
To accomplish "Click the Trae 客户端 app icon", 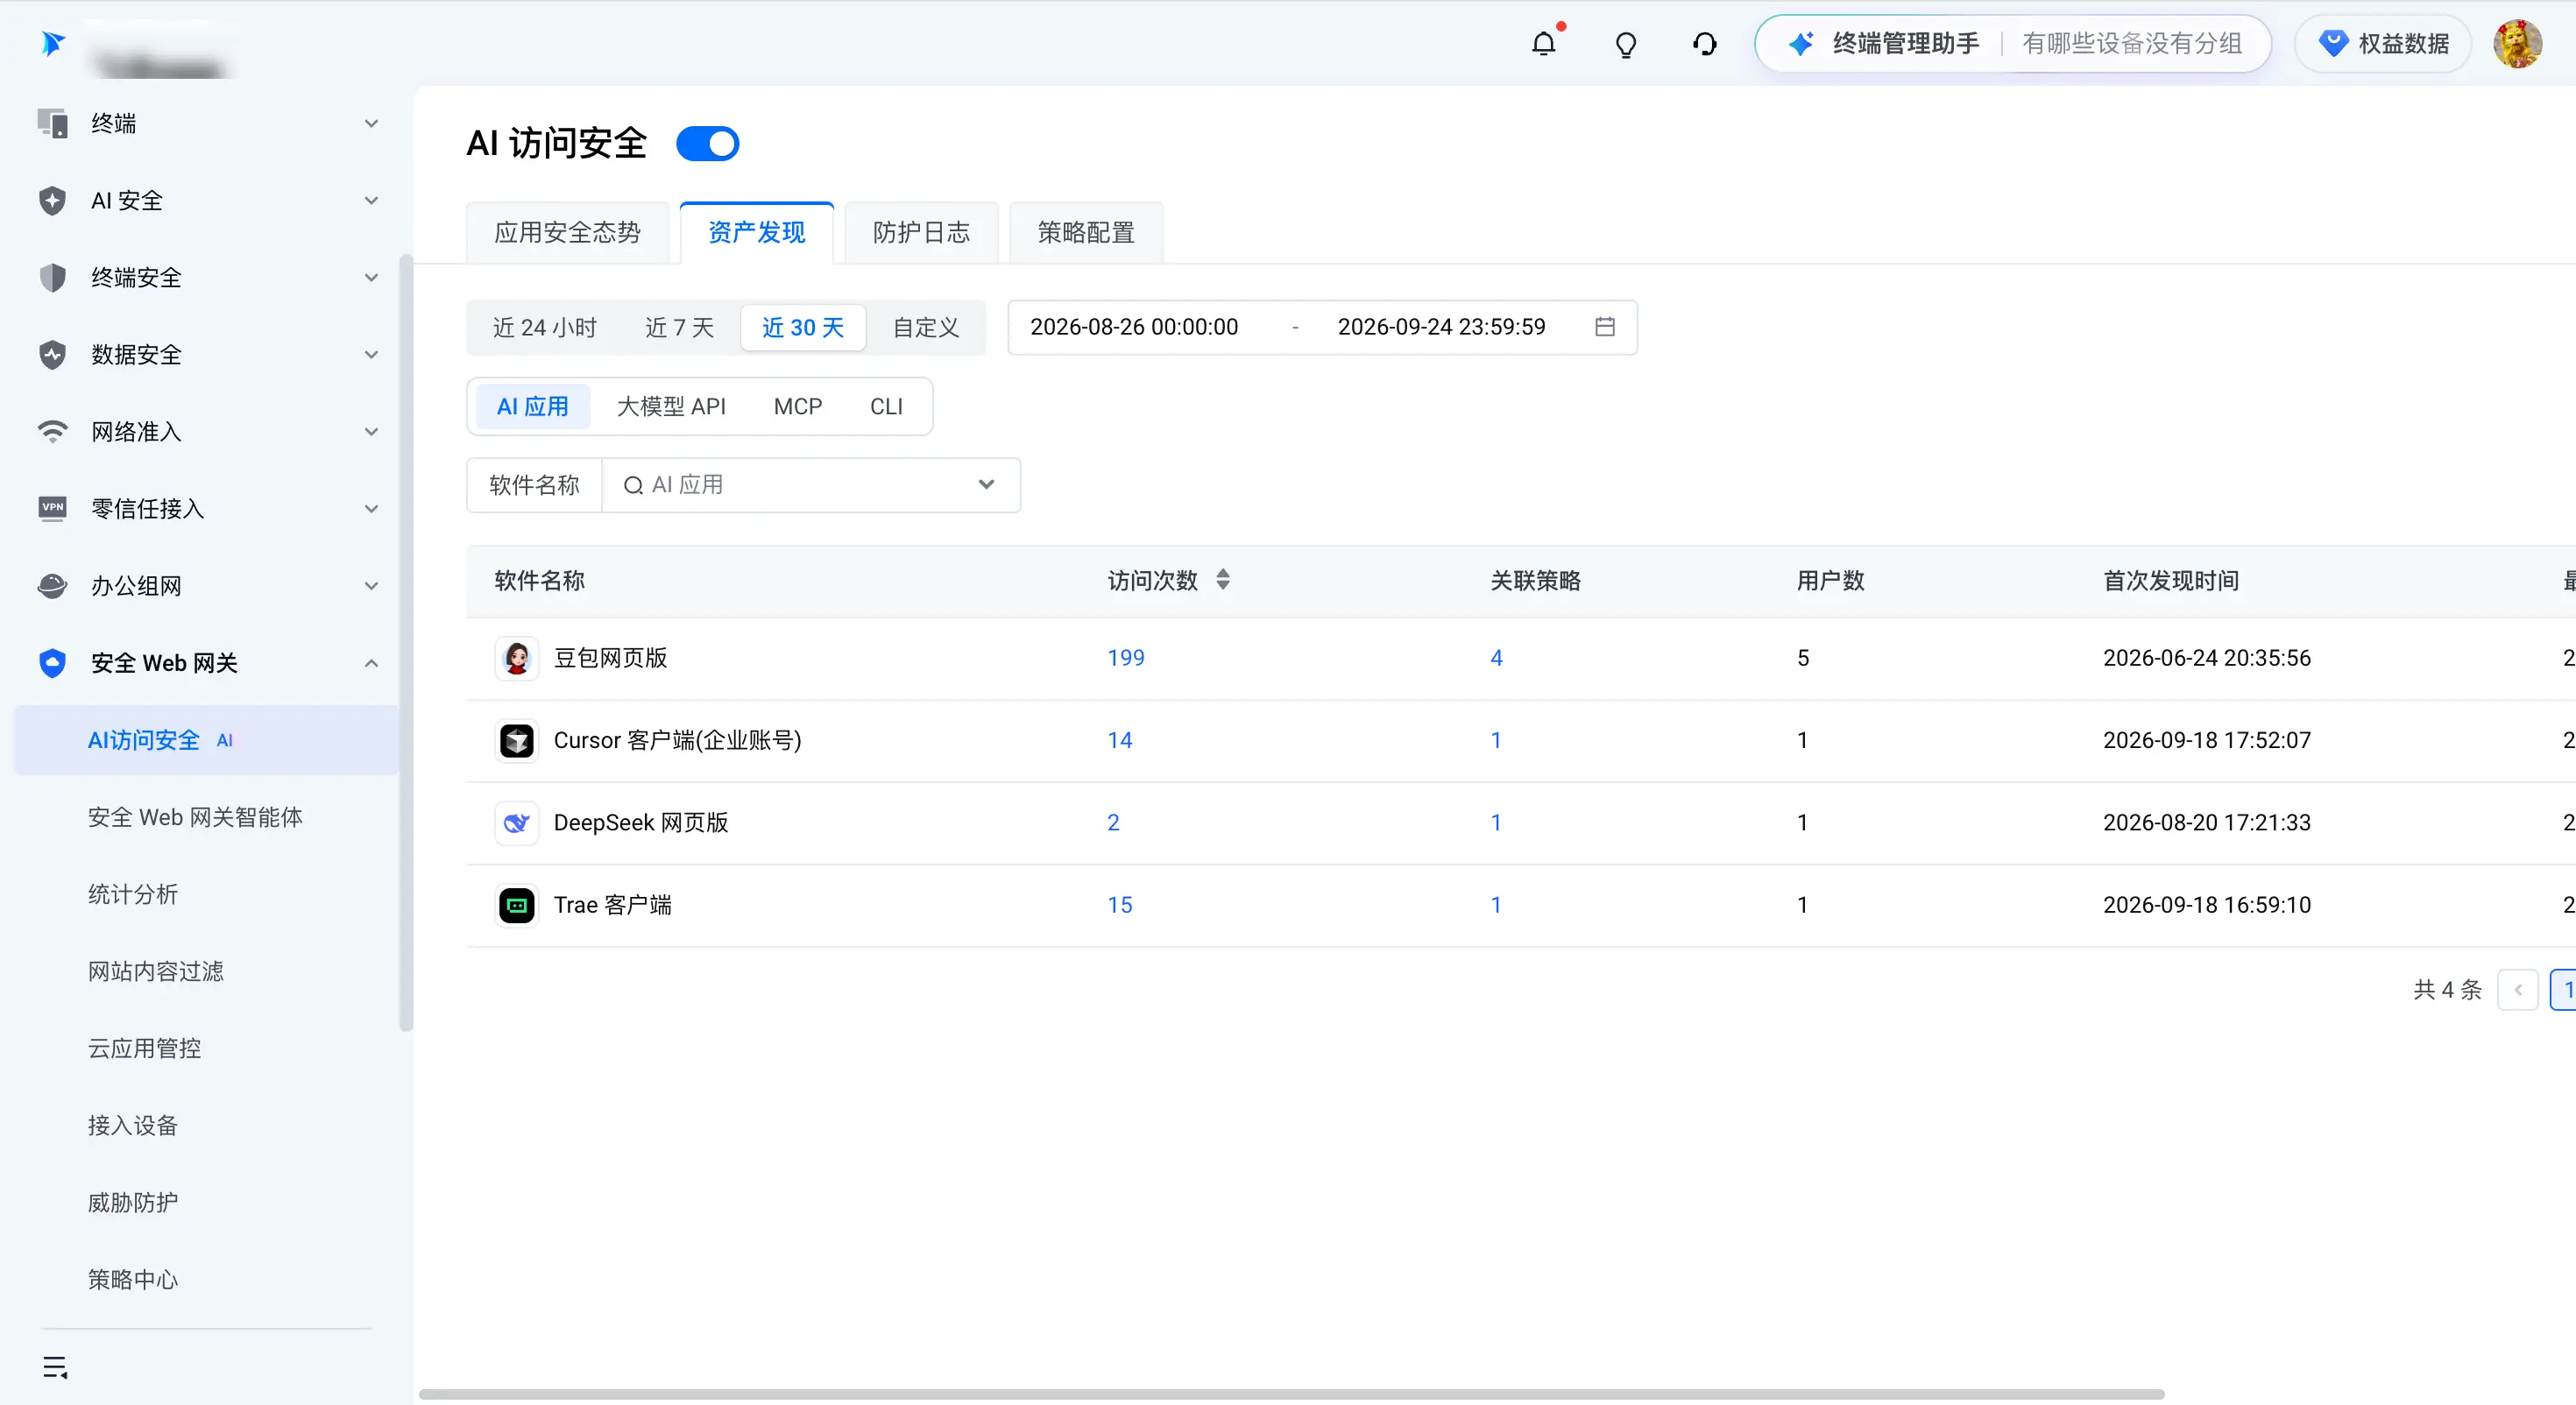I will point(517,906).
